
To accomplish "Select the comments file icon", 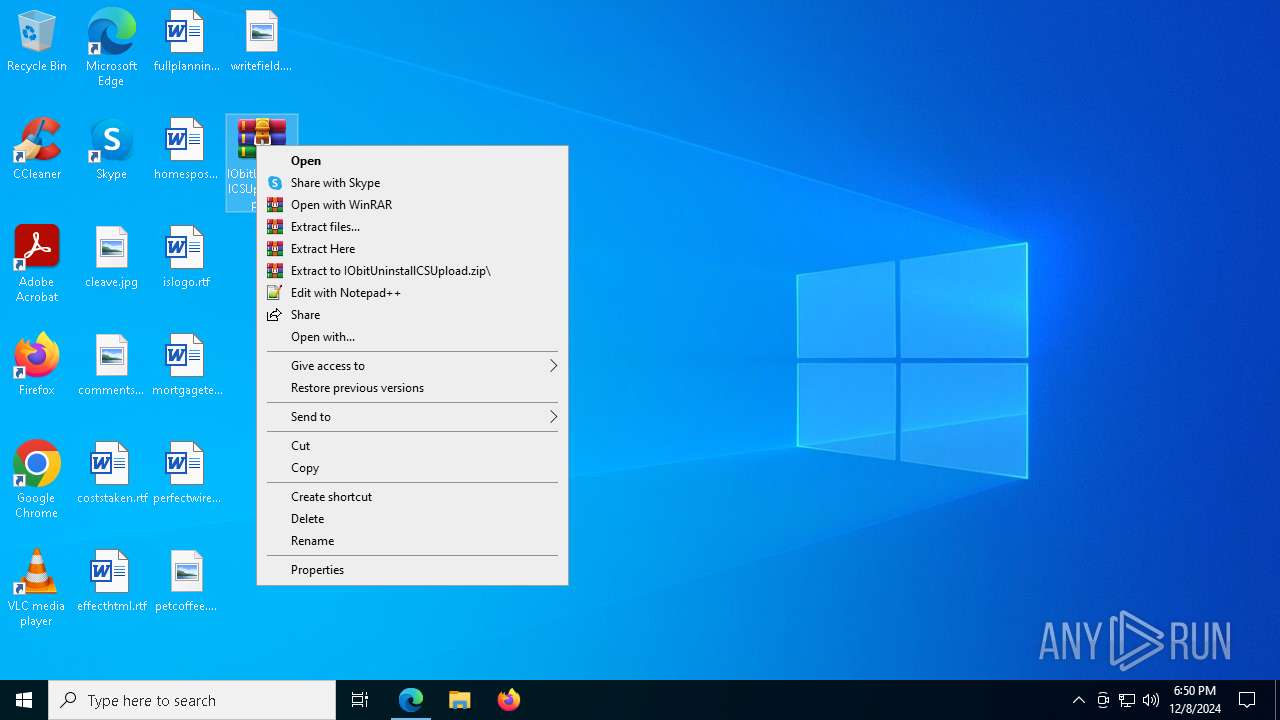I will [111, 366].
